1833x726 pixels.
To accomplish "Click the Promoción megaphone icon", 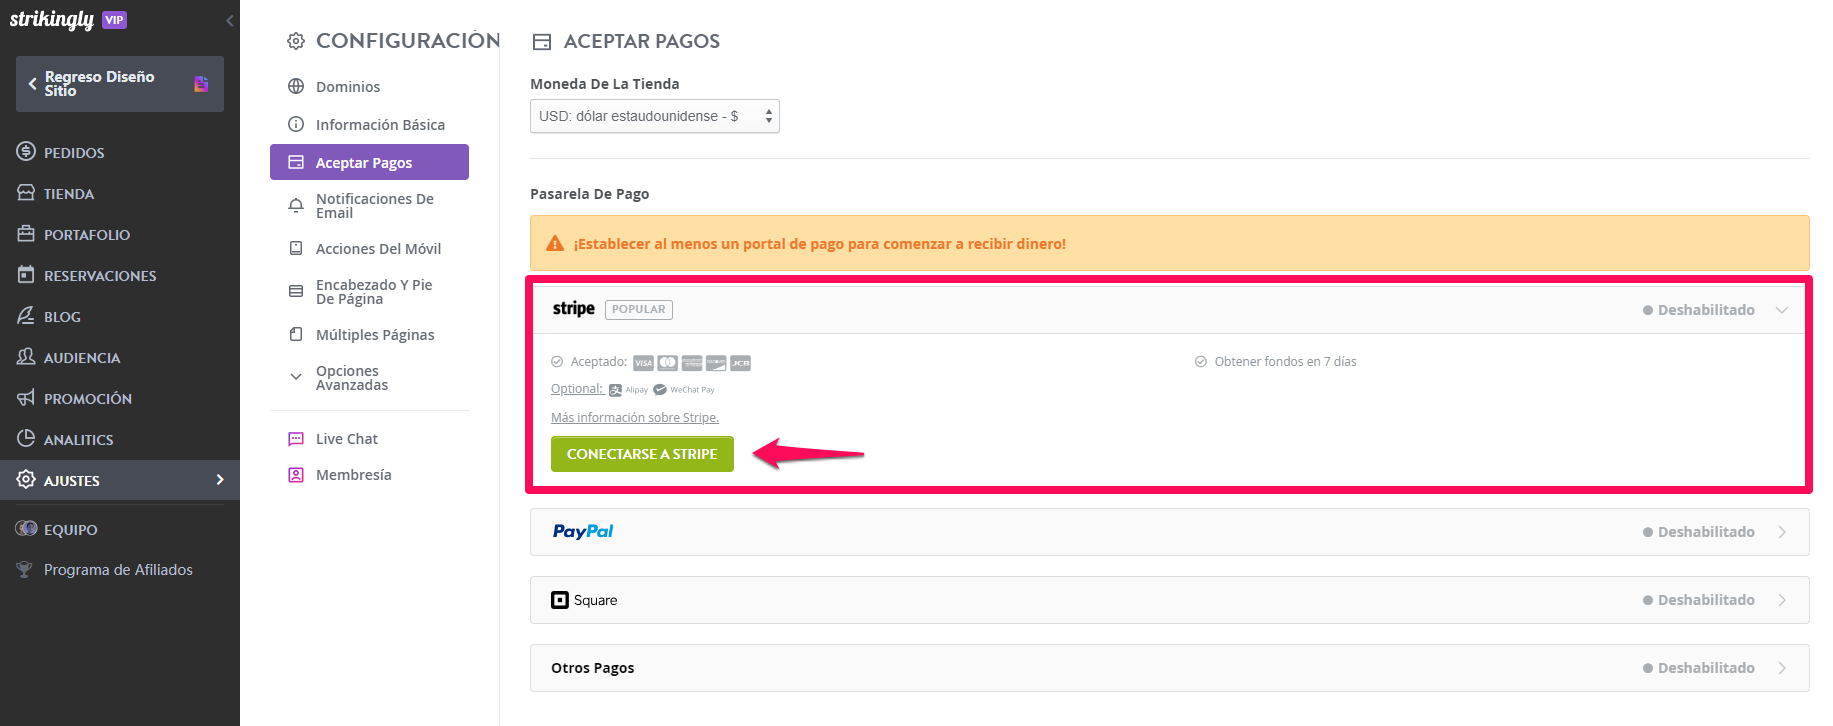I will (x=26, y=398).
